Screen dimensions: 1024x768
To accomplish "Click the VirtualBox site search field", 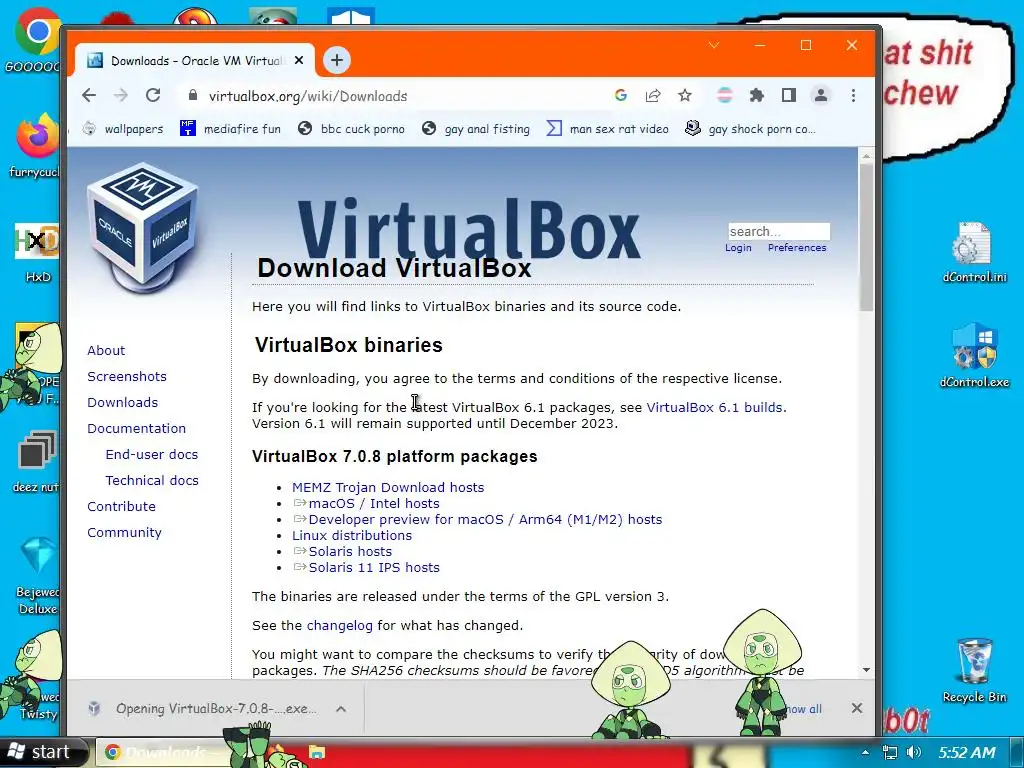I will [x=778, y=231].
